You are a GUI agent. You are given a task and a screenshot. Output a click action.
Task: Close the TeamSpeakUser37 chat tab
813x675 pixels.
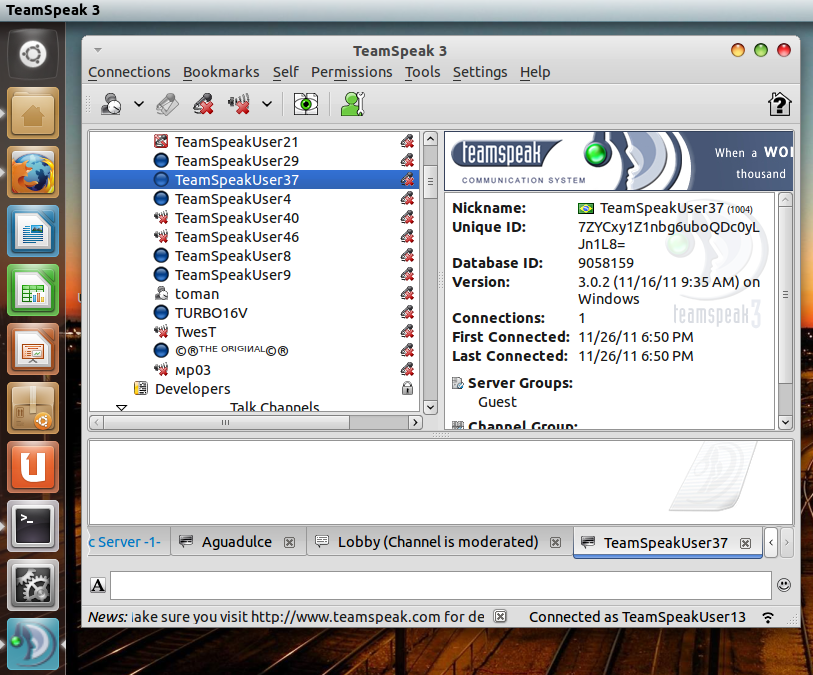746,543
